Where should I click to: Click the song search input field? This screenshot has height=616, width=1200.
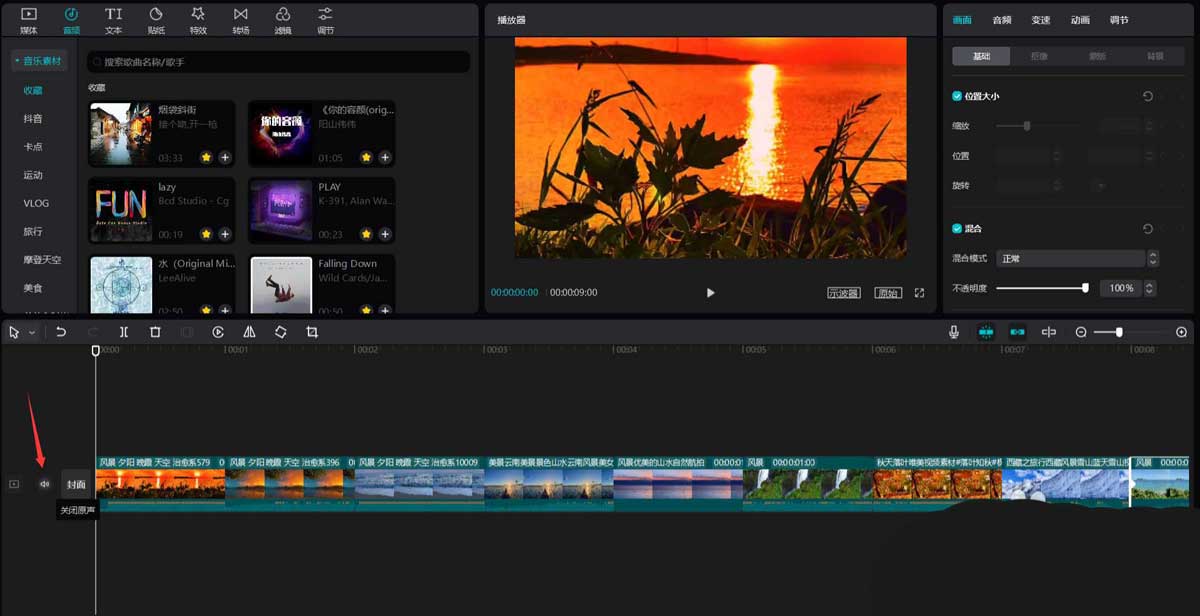pyautogui.click(x=278, y=62)
